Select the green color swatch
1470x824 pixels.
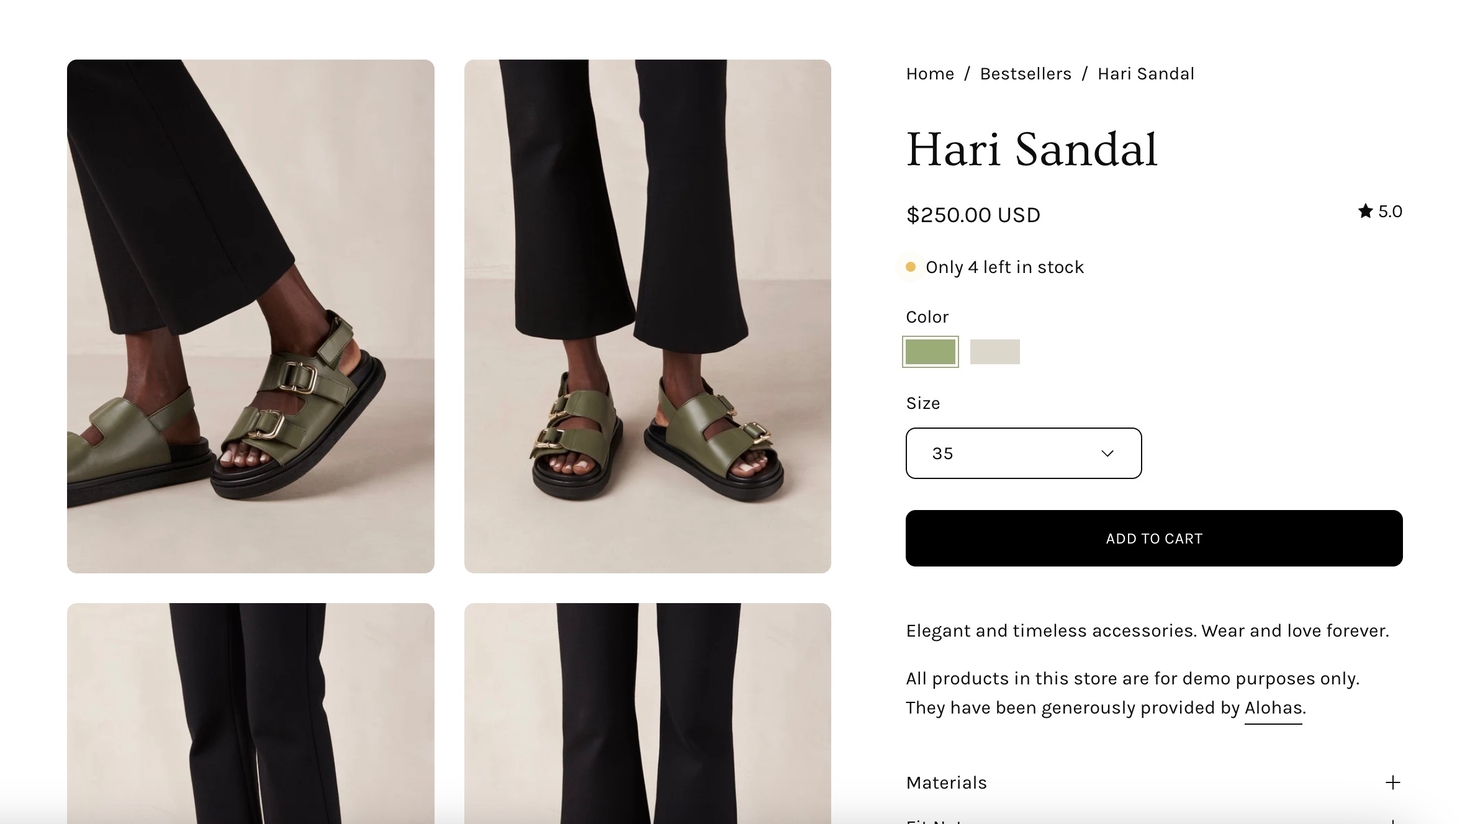point(930,352)
